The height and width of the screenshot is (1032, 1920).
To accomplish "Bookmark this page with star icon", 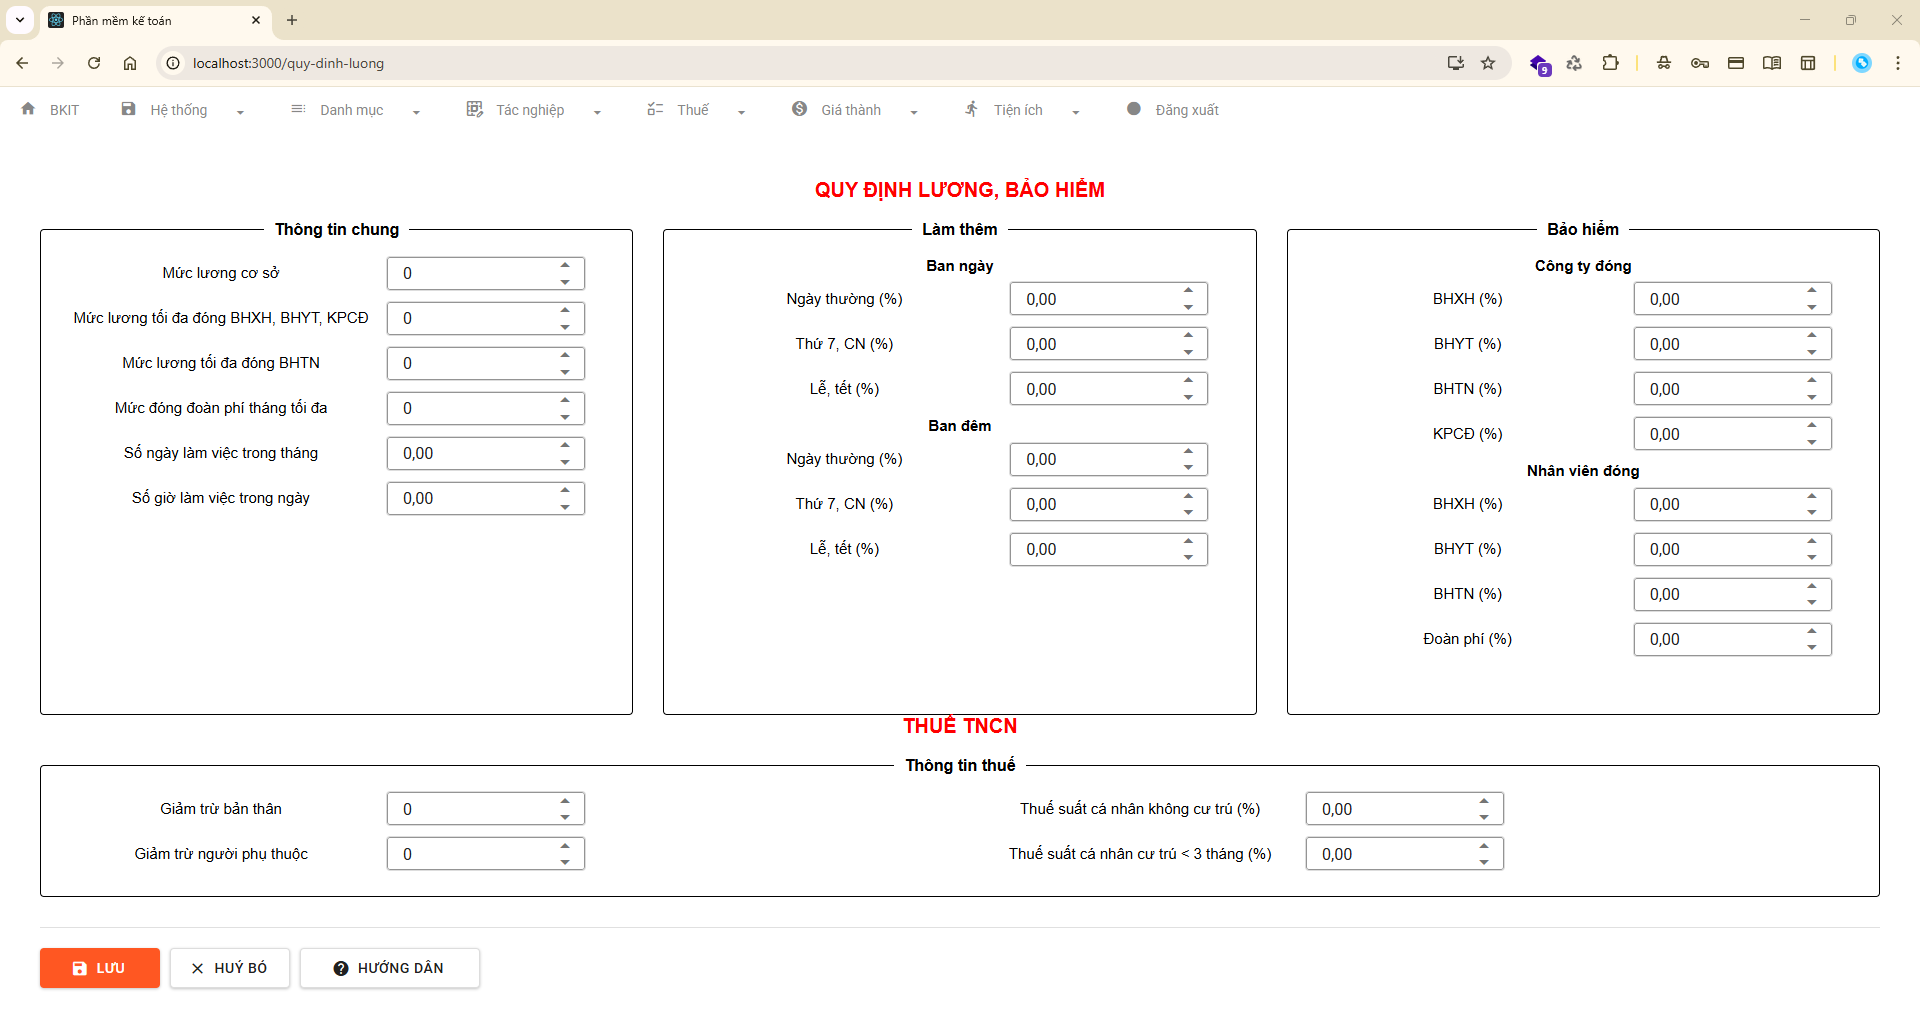I will pos(1488,63).
